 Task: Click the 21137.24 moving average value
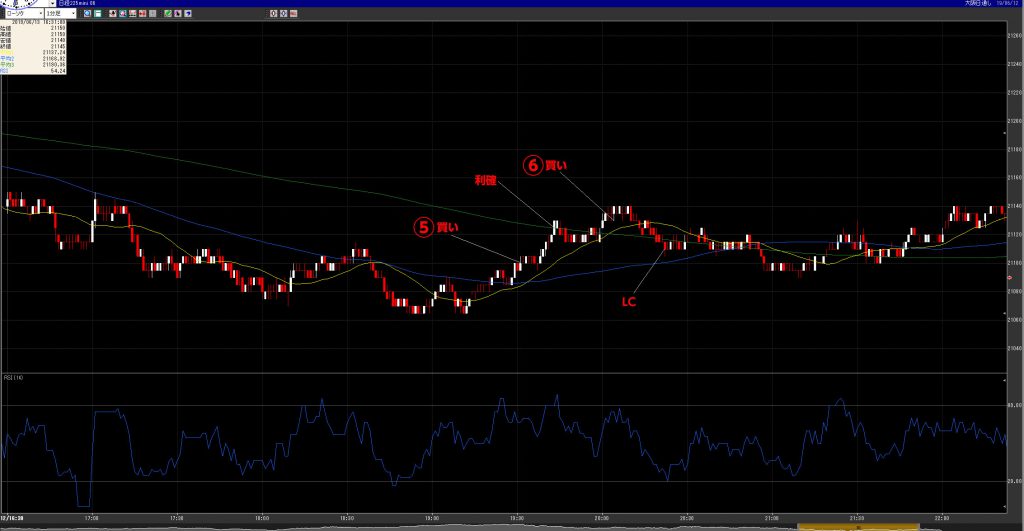pos(54,52)
